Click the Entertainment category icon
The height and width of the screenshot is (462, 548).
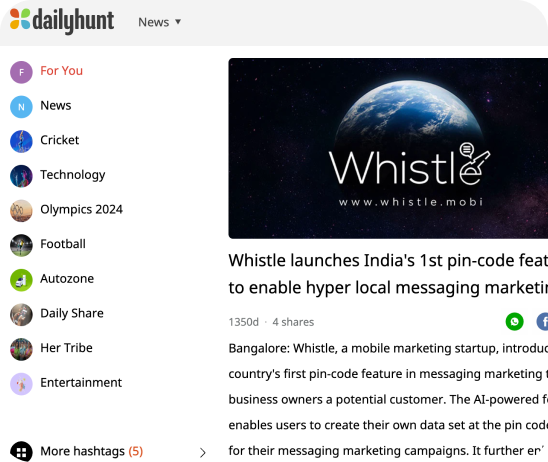(x=21, y=383)
